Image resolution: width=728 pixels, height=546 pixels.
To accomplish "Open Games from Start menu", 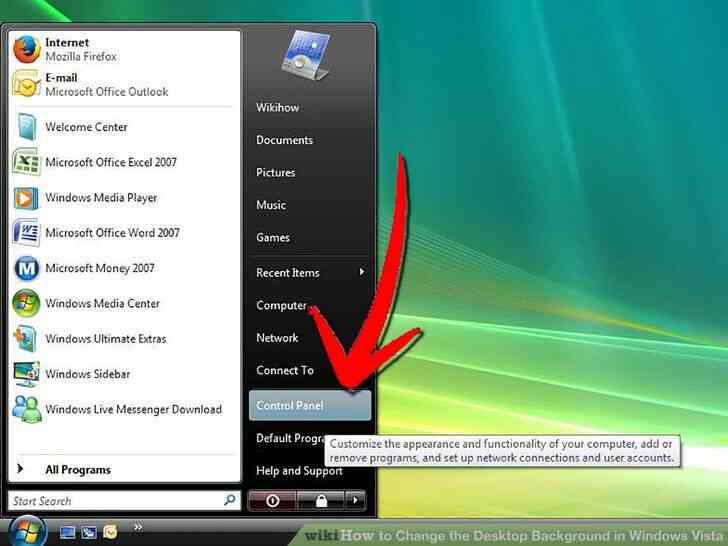I will [x=273, y=238].
